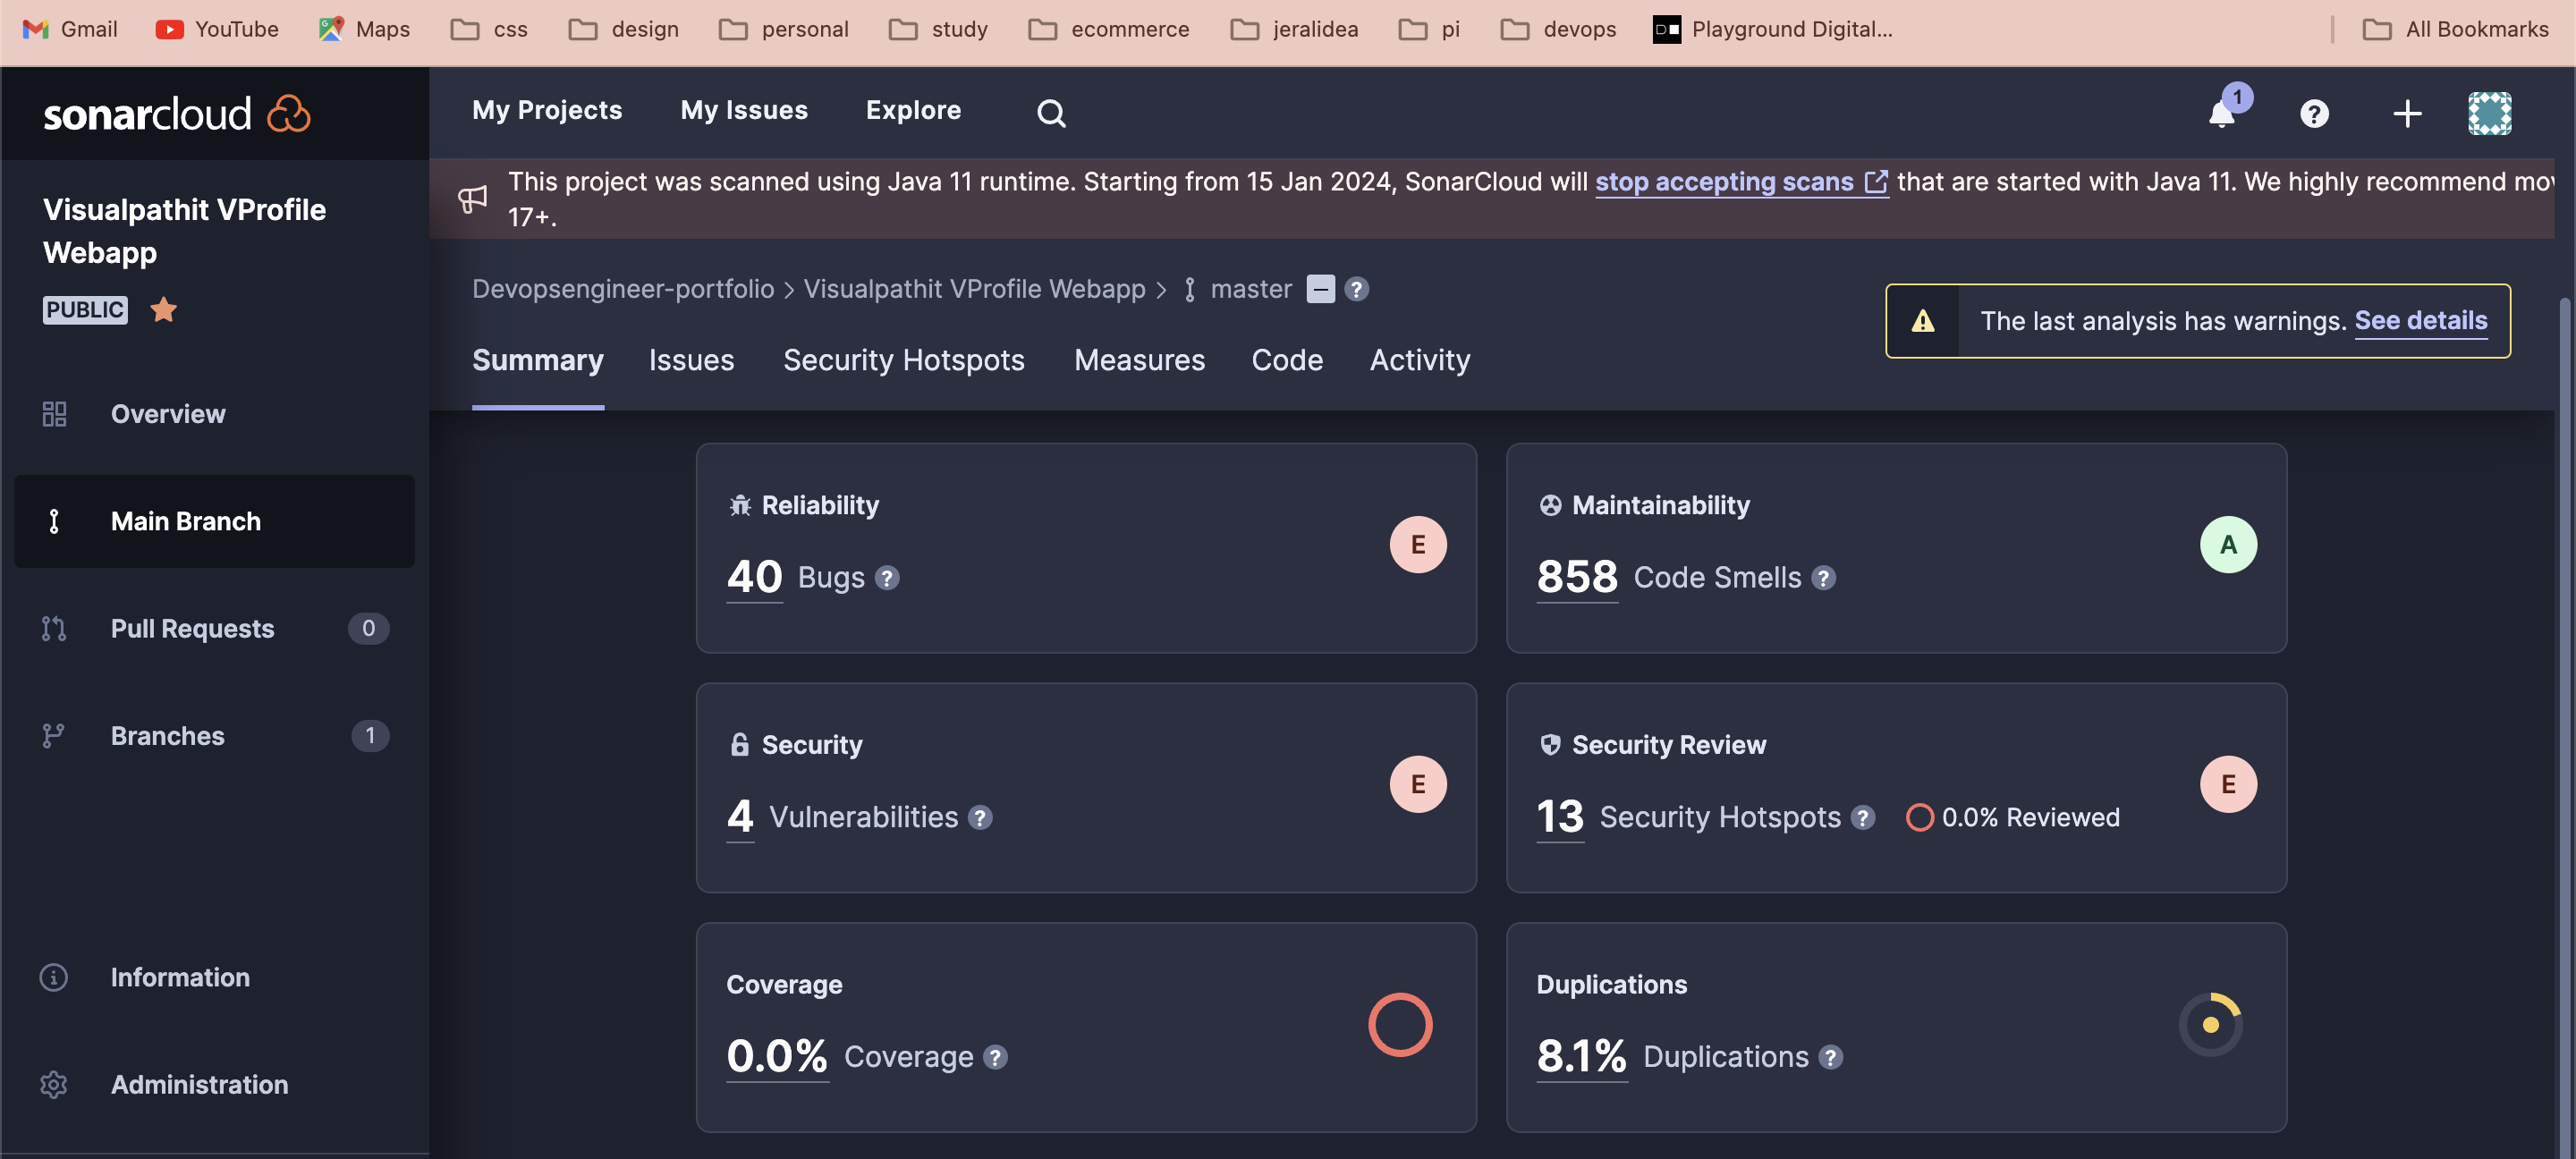This screenshot has width=2576, height=1159.
Task: Click the Reliability E rating badge
Action: point(1417,545)
